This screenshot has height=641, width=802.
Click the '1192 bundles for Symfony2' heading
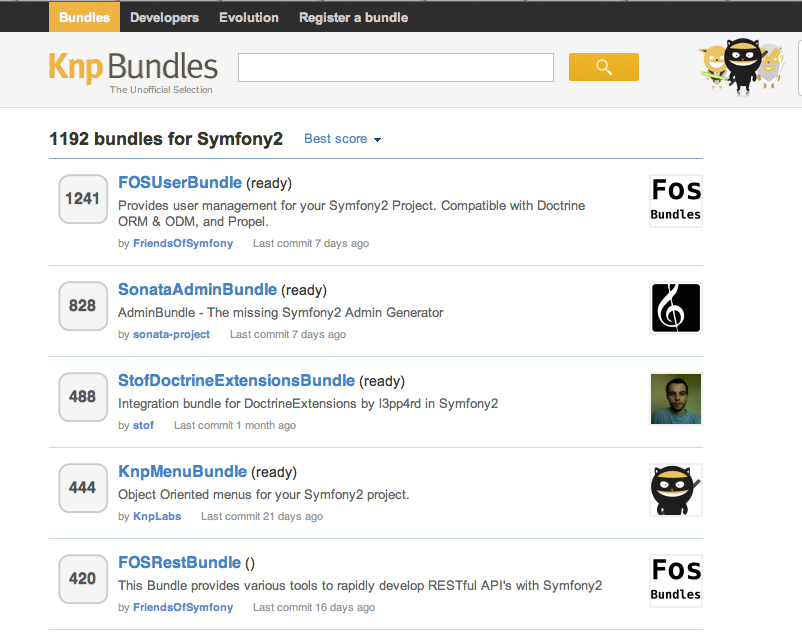pyautogui.click(x=166, y=139)
